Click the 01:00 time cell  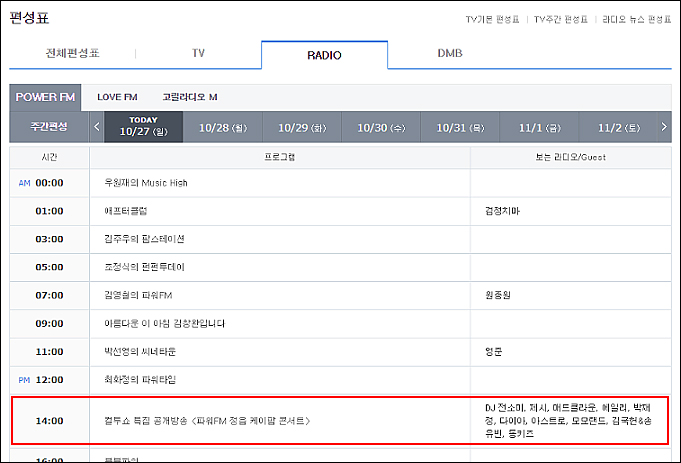(49, 211)
